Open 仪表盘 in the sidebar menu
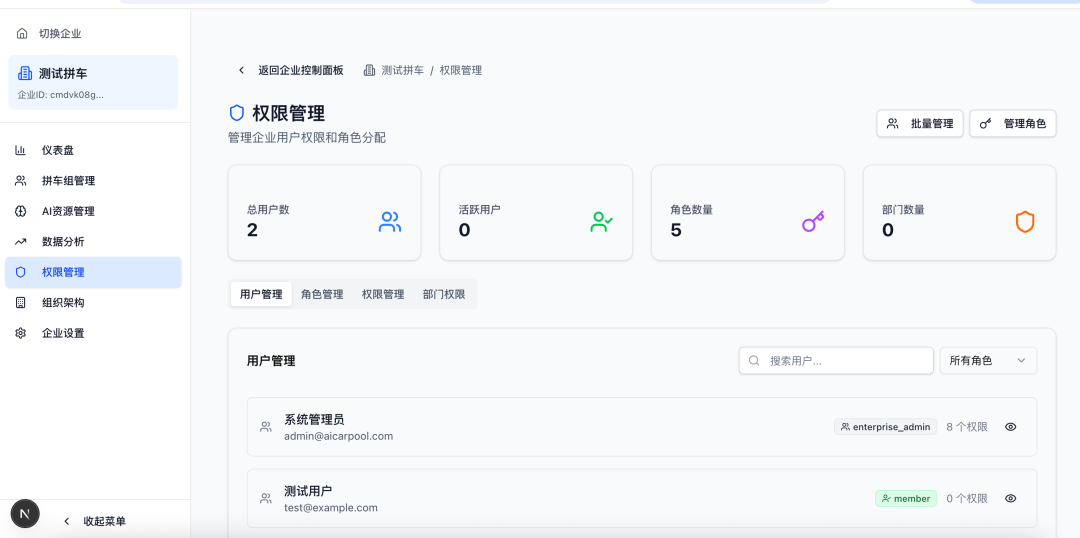 pyautogui.click(x=93, y=150)
